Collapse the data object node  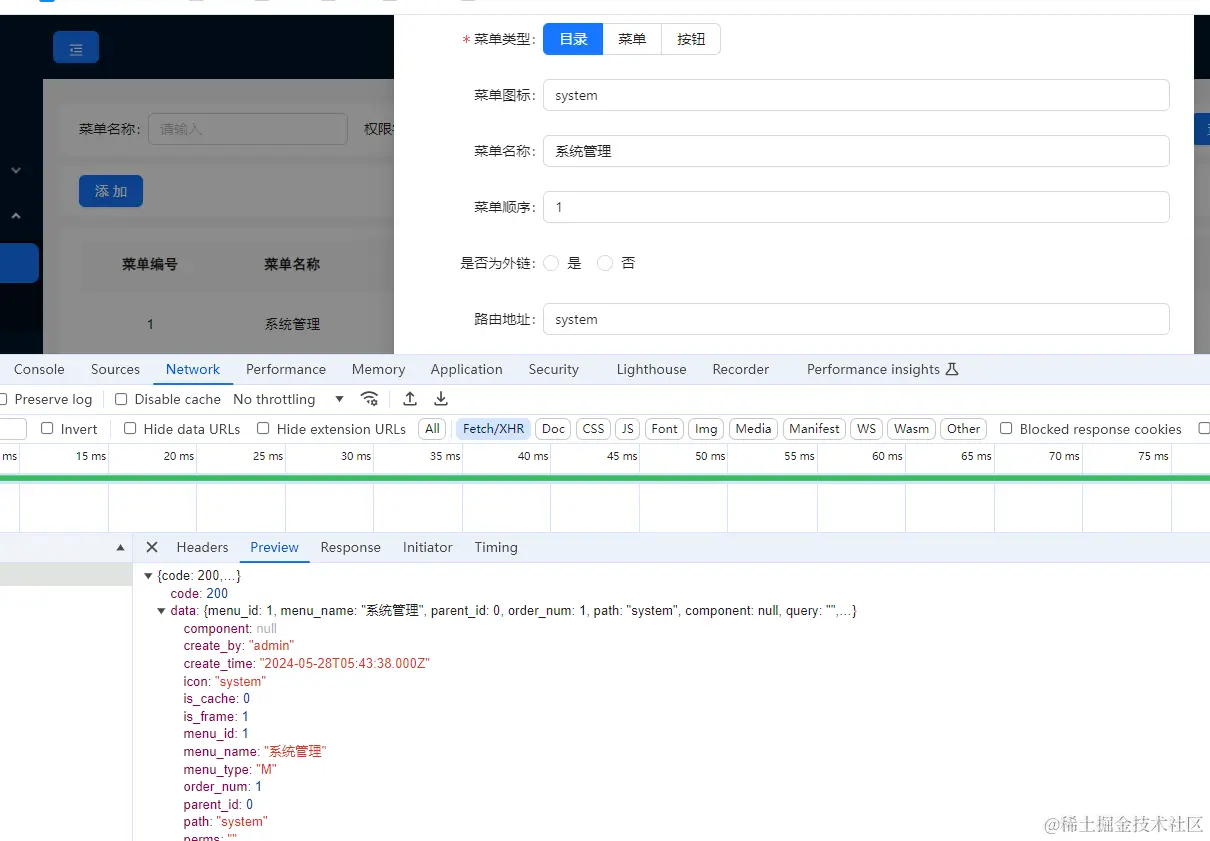162,611
